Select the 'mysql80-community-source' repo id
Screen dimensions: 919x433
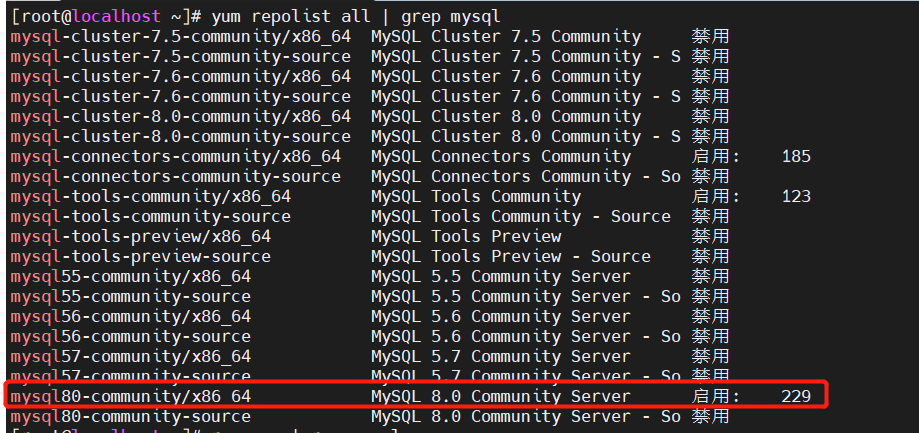click(x=131, y=417)
